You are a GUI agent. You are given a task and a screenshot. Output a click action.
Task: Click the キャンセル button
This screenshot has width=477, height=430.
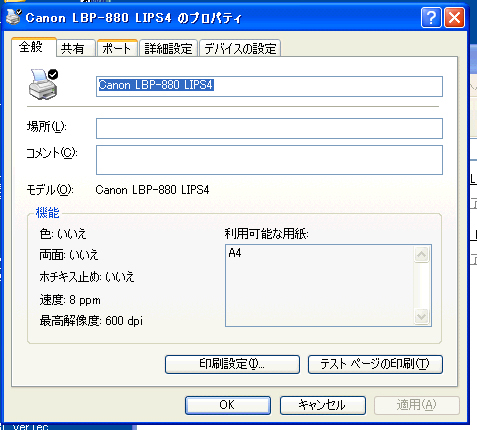323,405
